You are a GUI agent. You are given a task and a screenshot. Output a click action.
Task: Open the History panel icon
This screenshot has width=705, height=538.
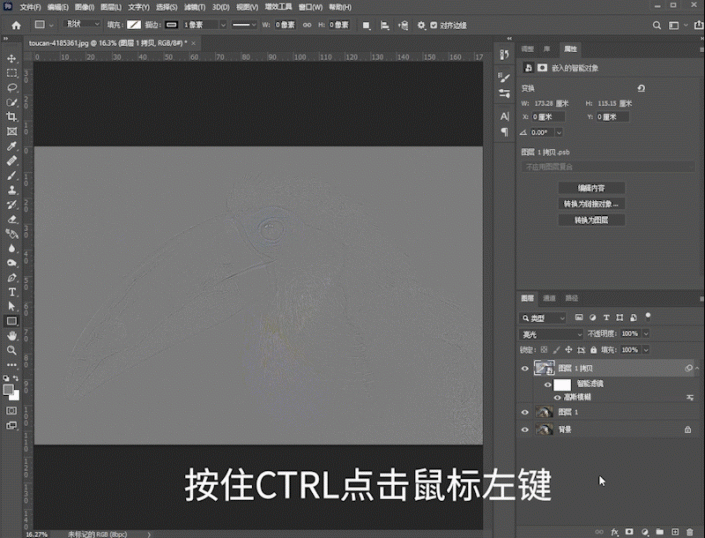[504, 54]
